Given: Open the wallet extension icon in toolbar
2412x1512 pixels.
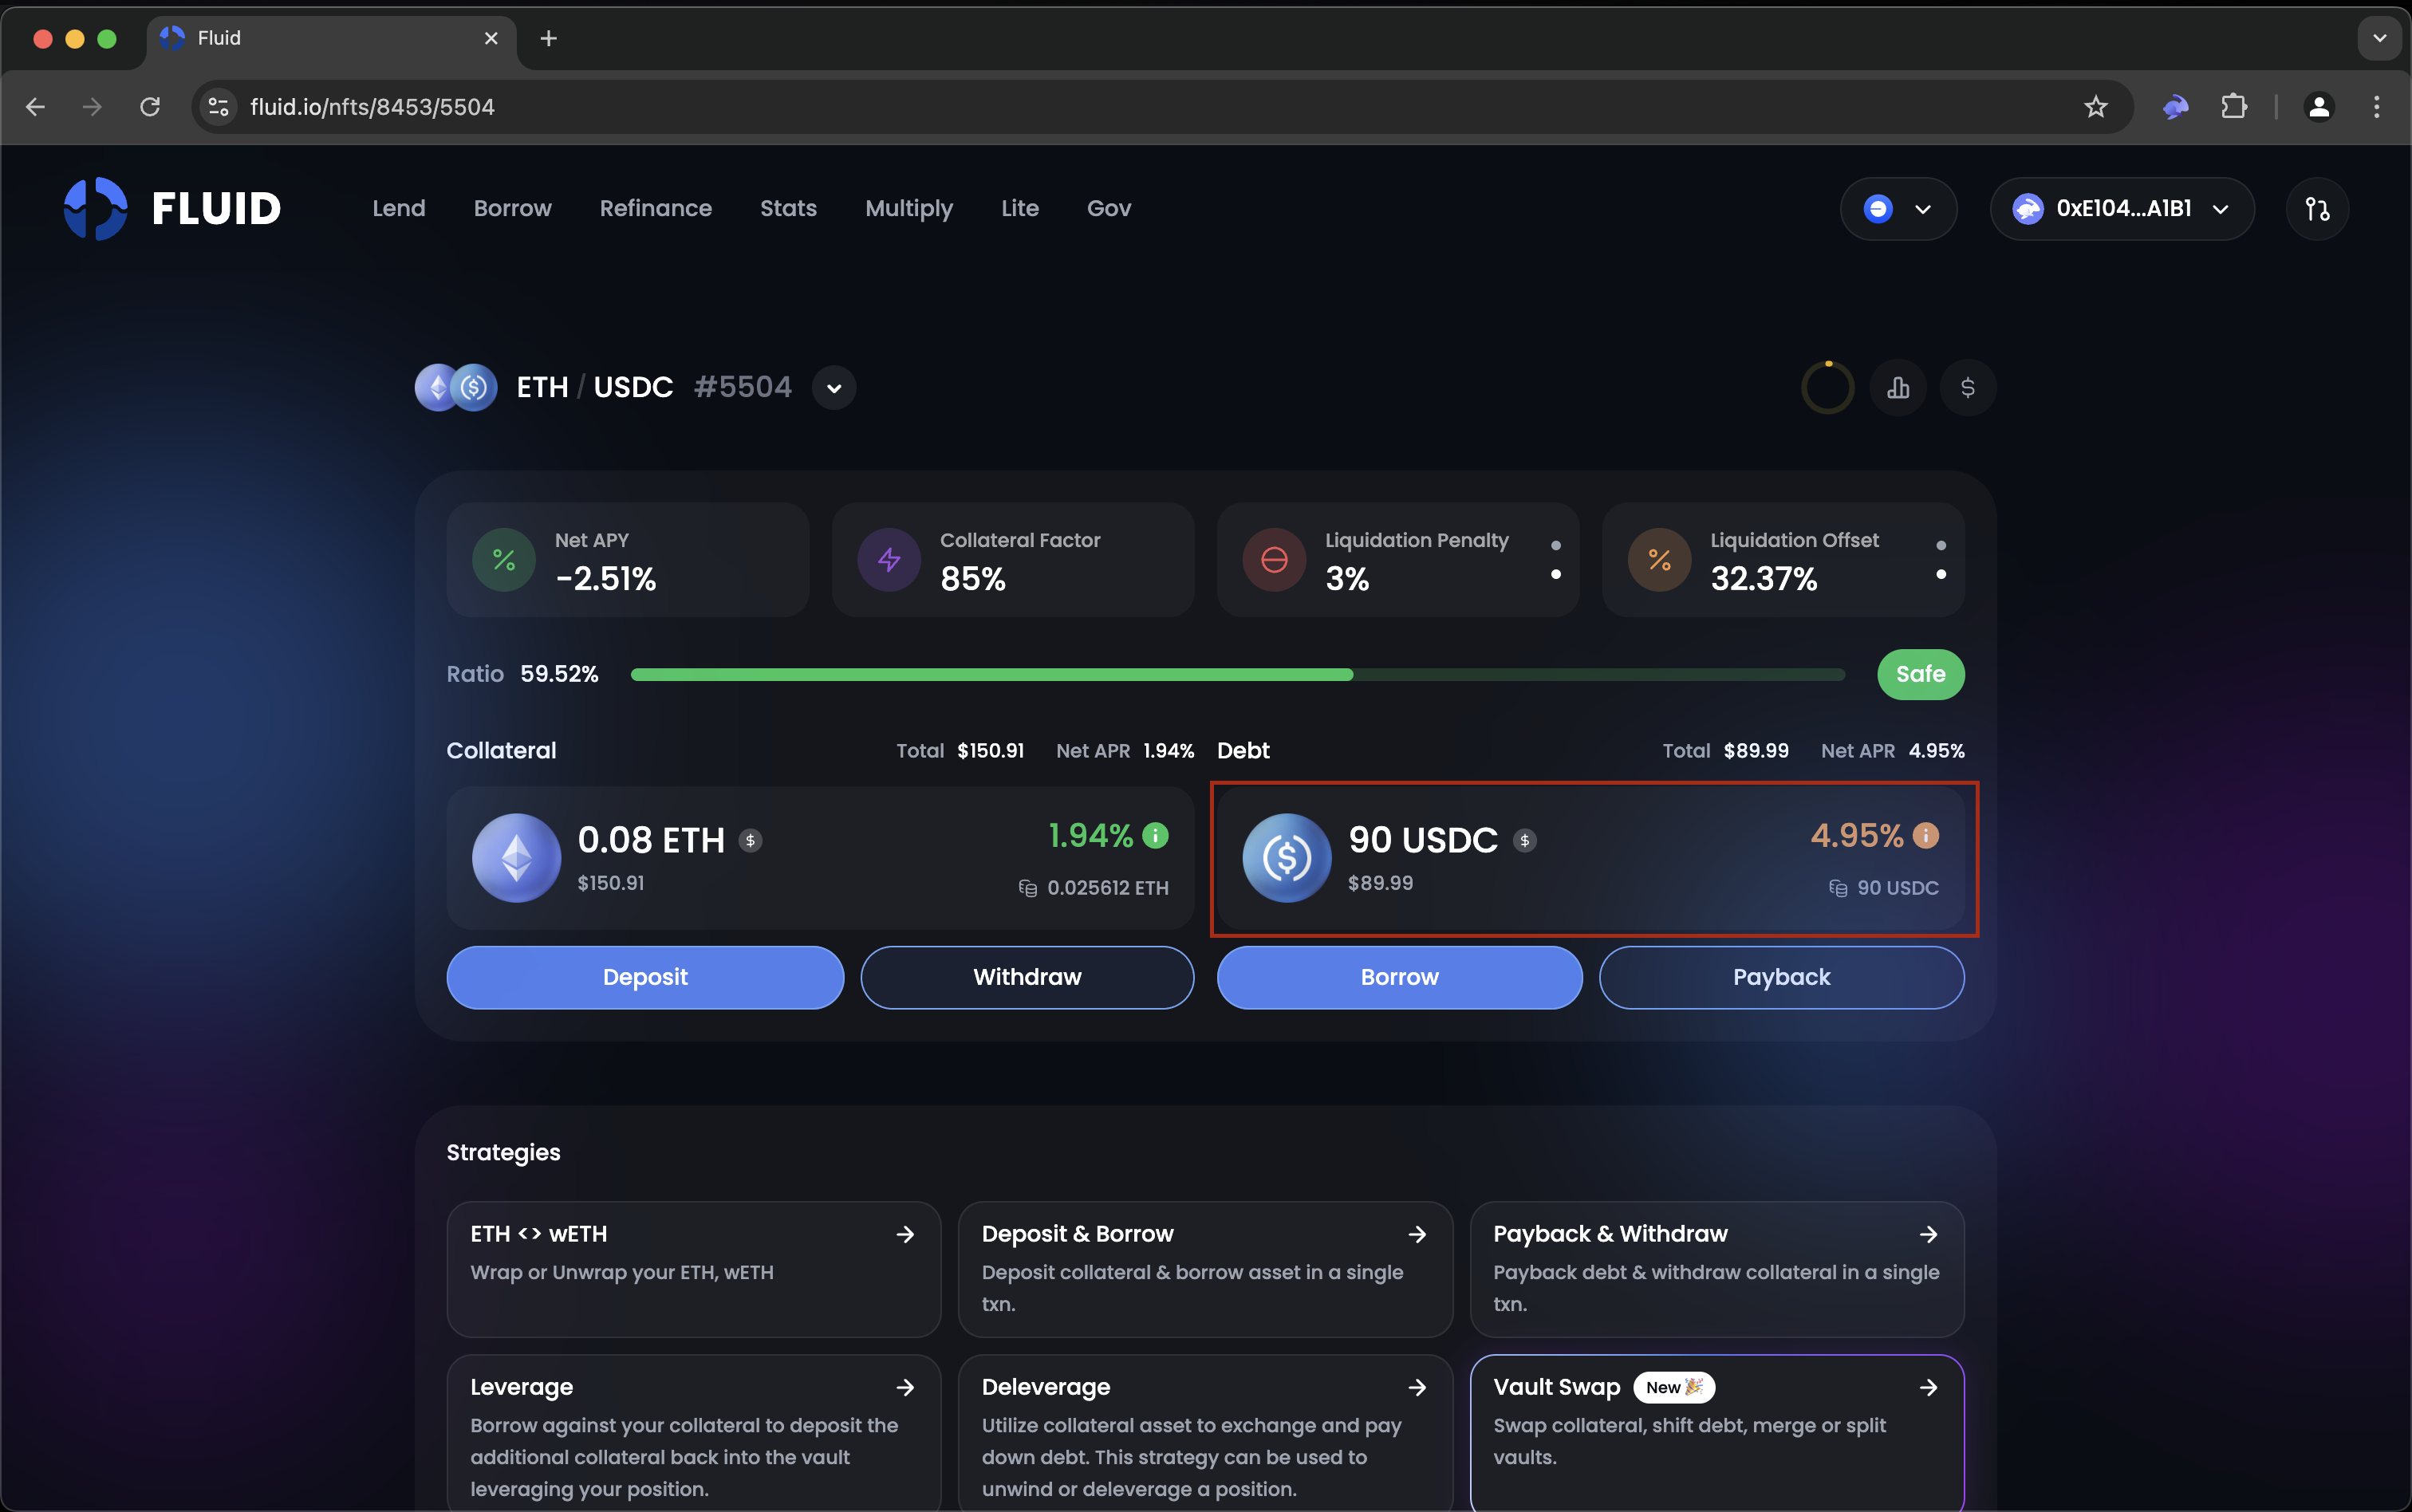Looking at the screenshot, I should (x=2176, y=107).
